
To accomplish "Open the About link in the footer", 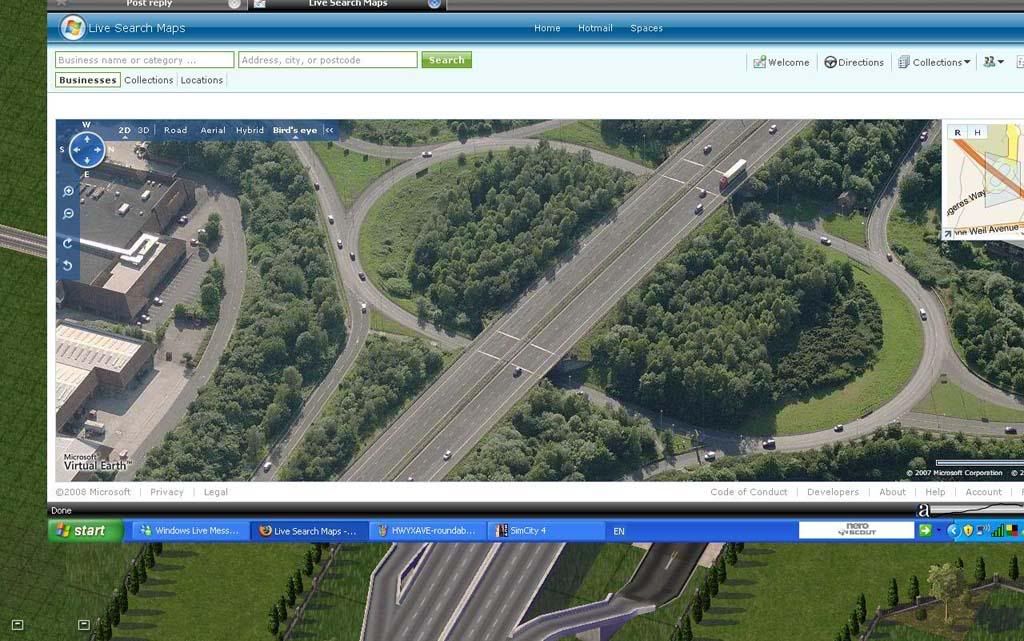I will (892, 492).
